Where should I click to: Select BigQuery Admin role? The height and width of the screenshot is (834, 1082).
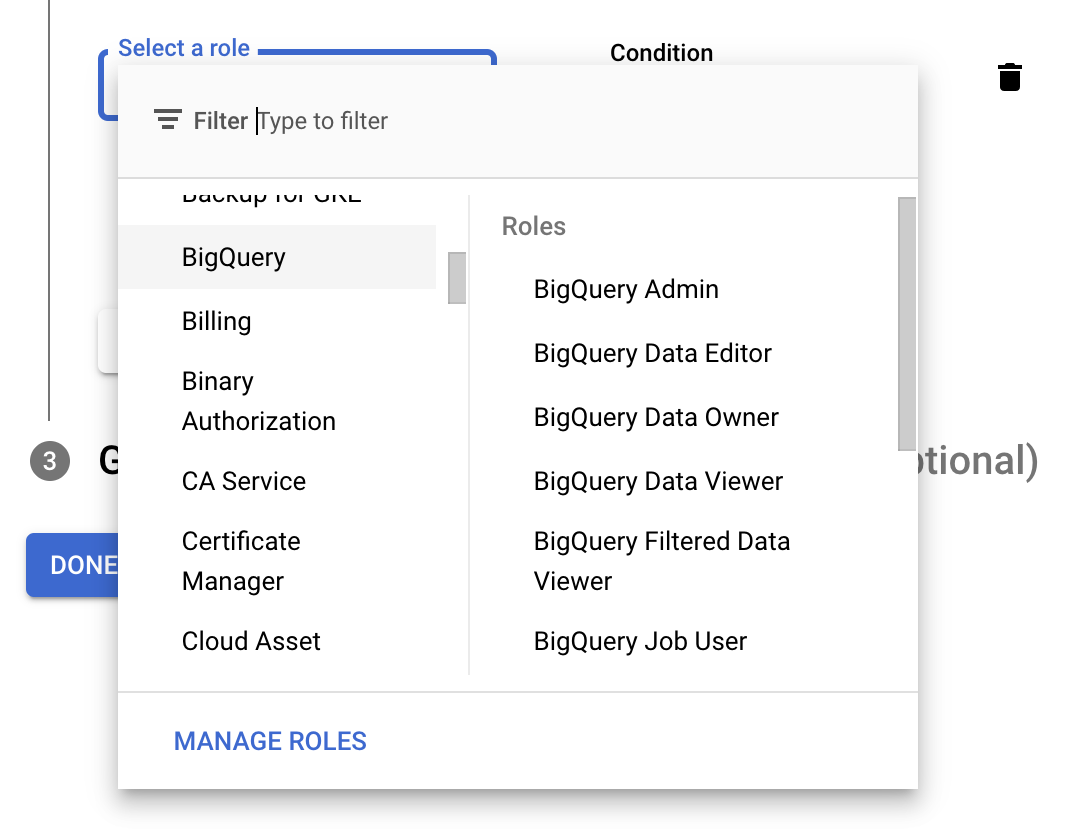click(625, 289)
